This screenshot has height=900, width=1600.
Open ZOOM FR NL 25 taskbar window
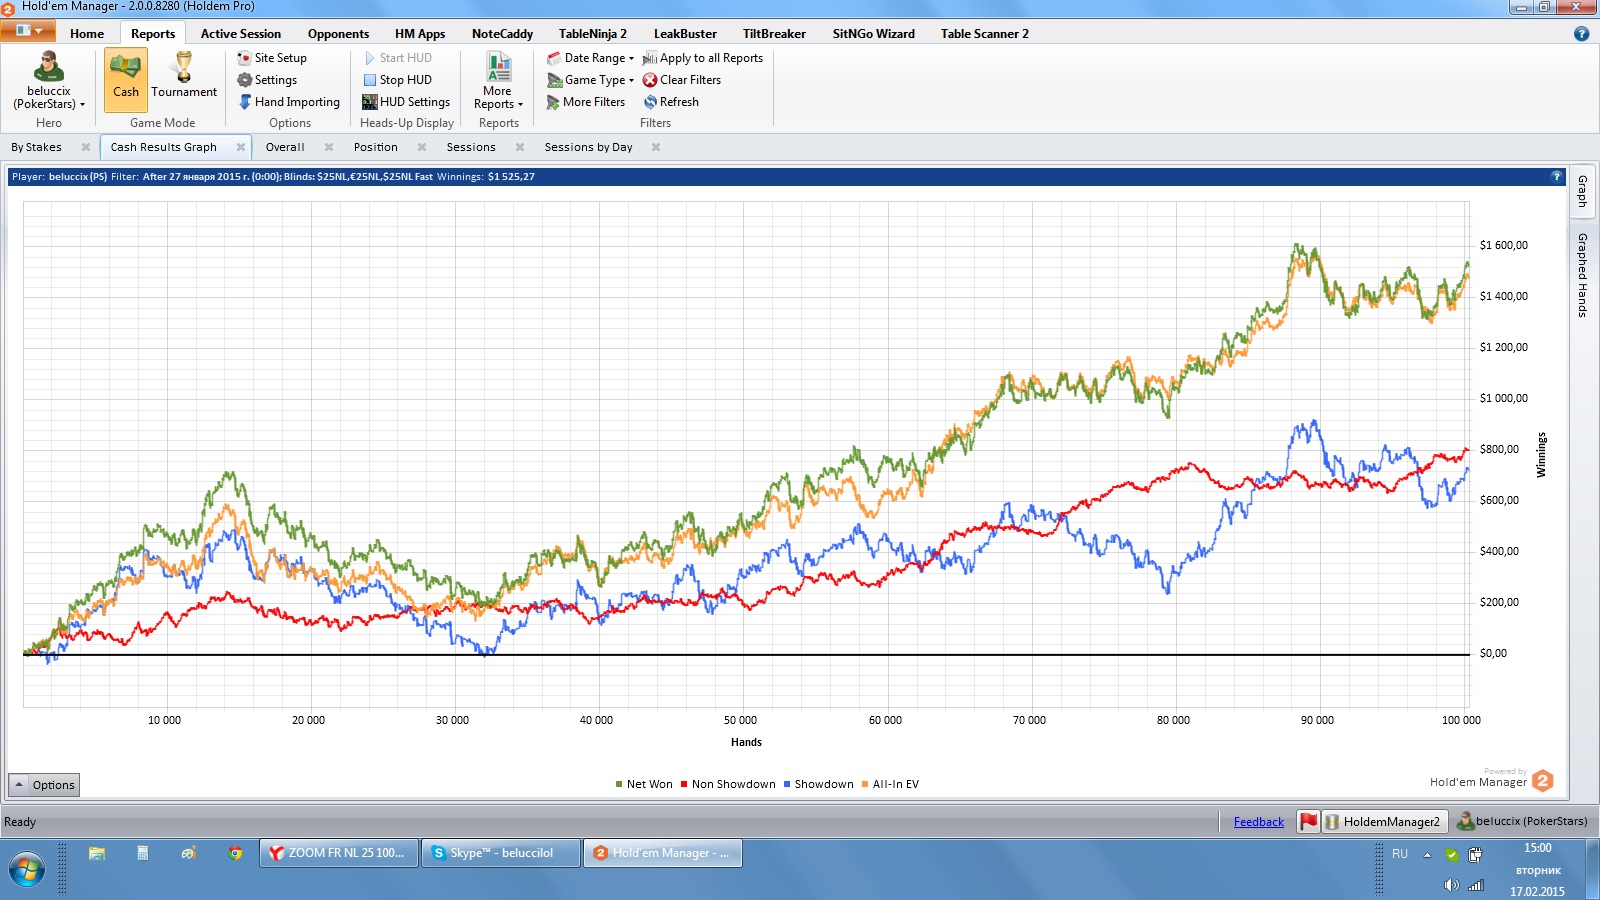pos(339,853)
